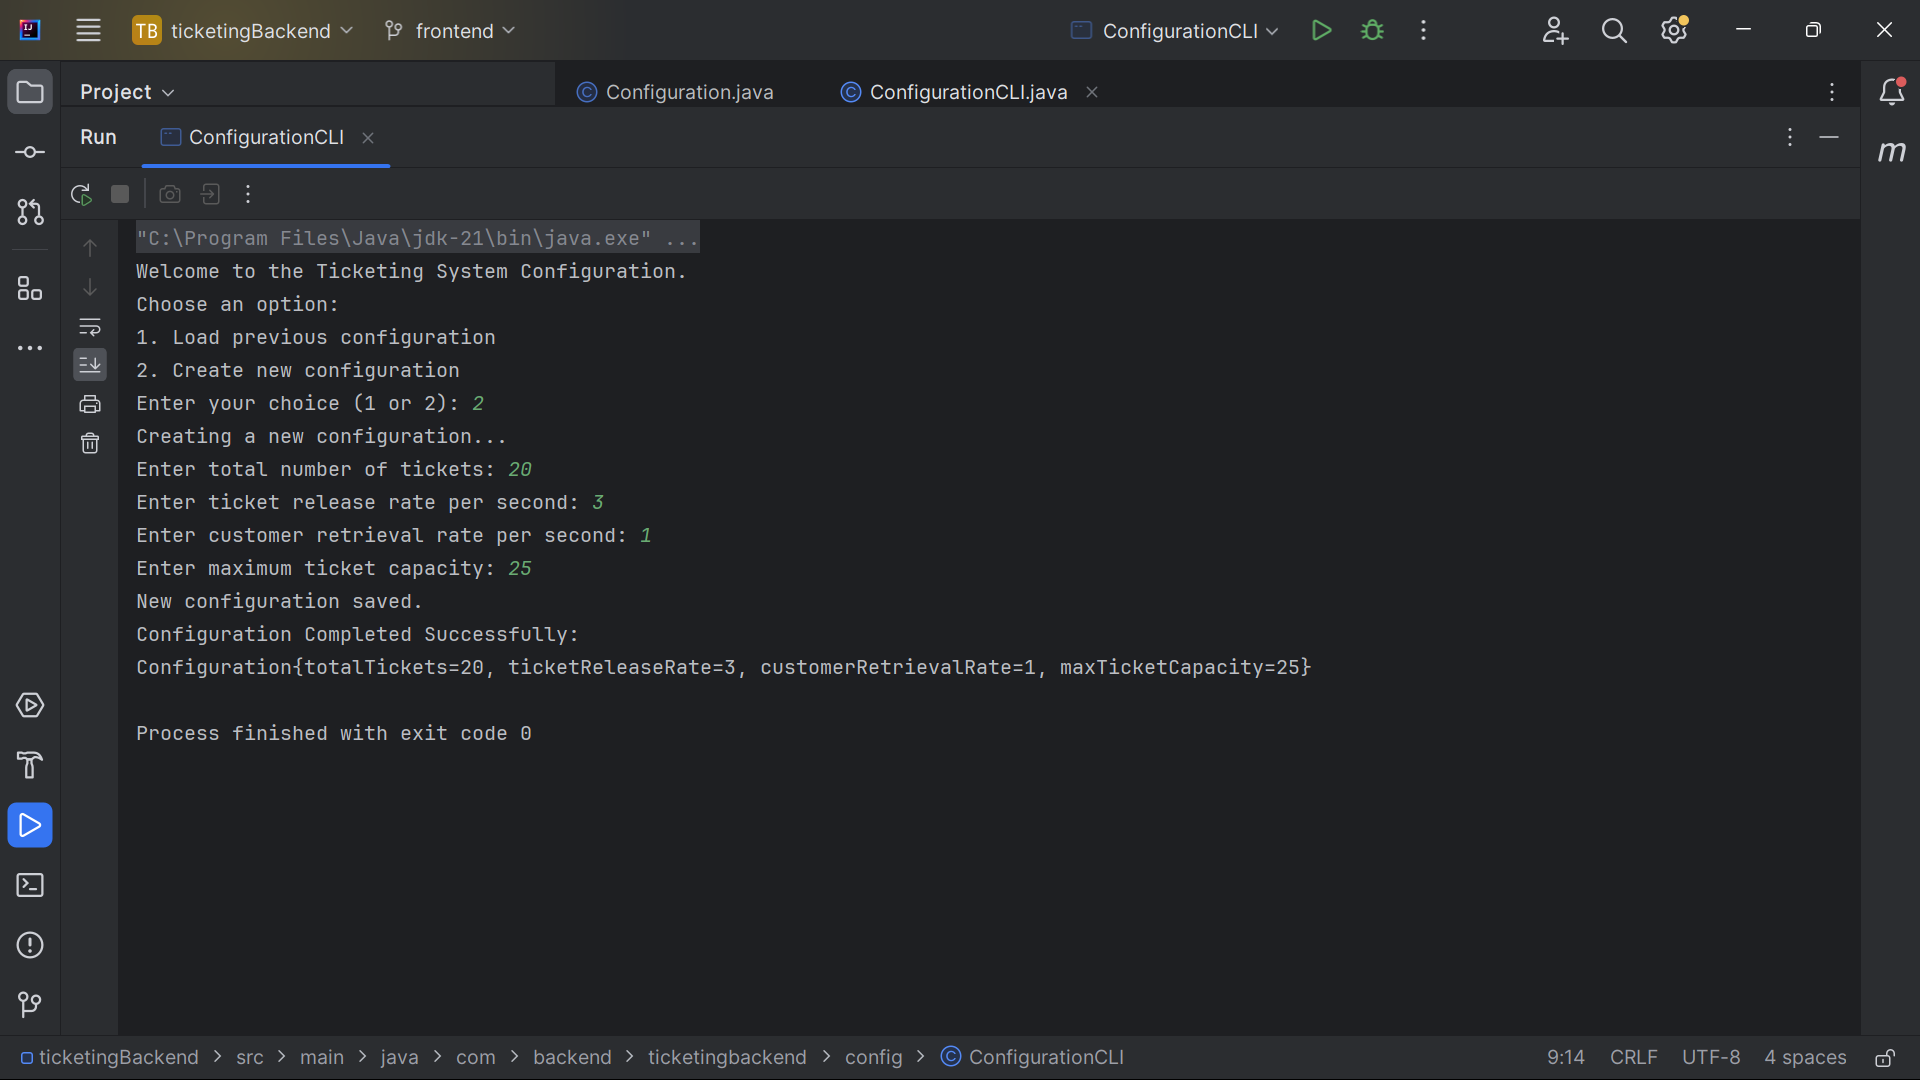Viewport: 1920px width, 1080px height.
Task: Click the screenshot camera icon in Run toolbar
Action: (x=170, y=194)
